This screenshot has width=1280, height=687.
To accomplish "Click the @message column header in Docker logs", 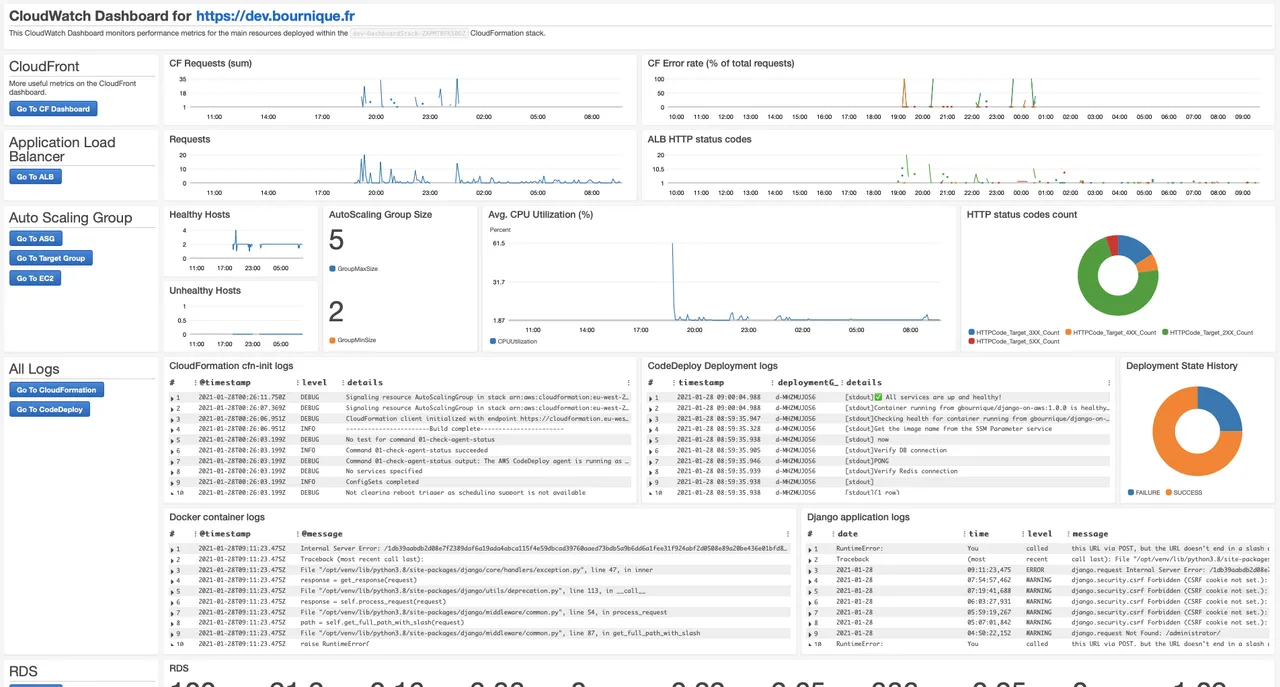I will pyautogui.click(x=321, y=534).
